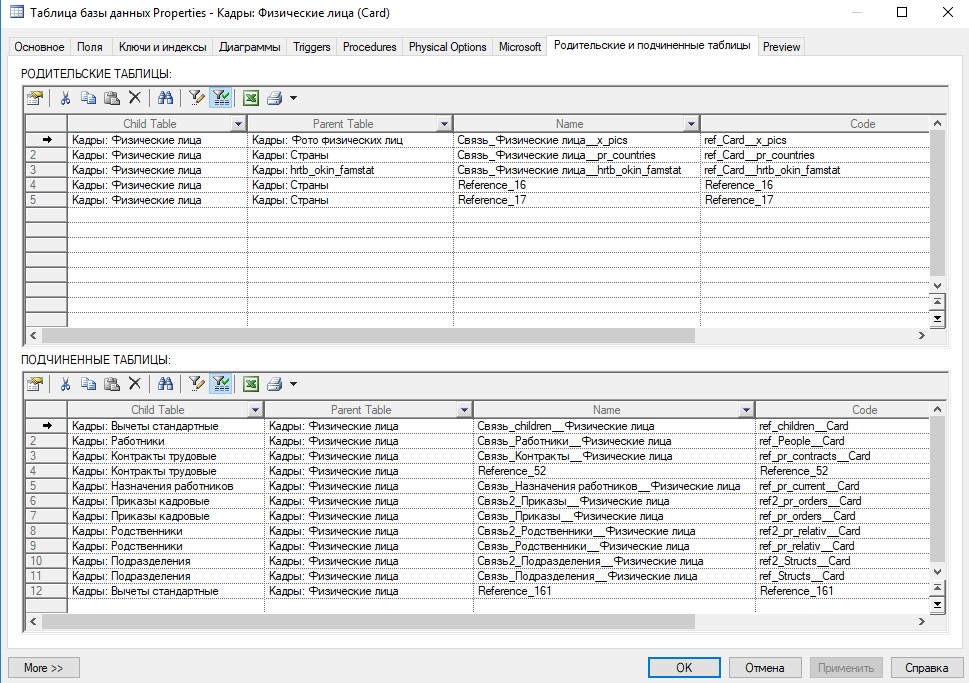Print the parent tables list

(x=274, y=98)
